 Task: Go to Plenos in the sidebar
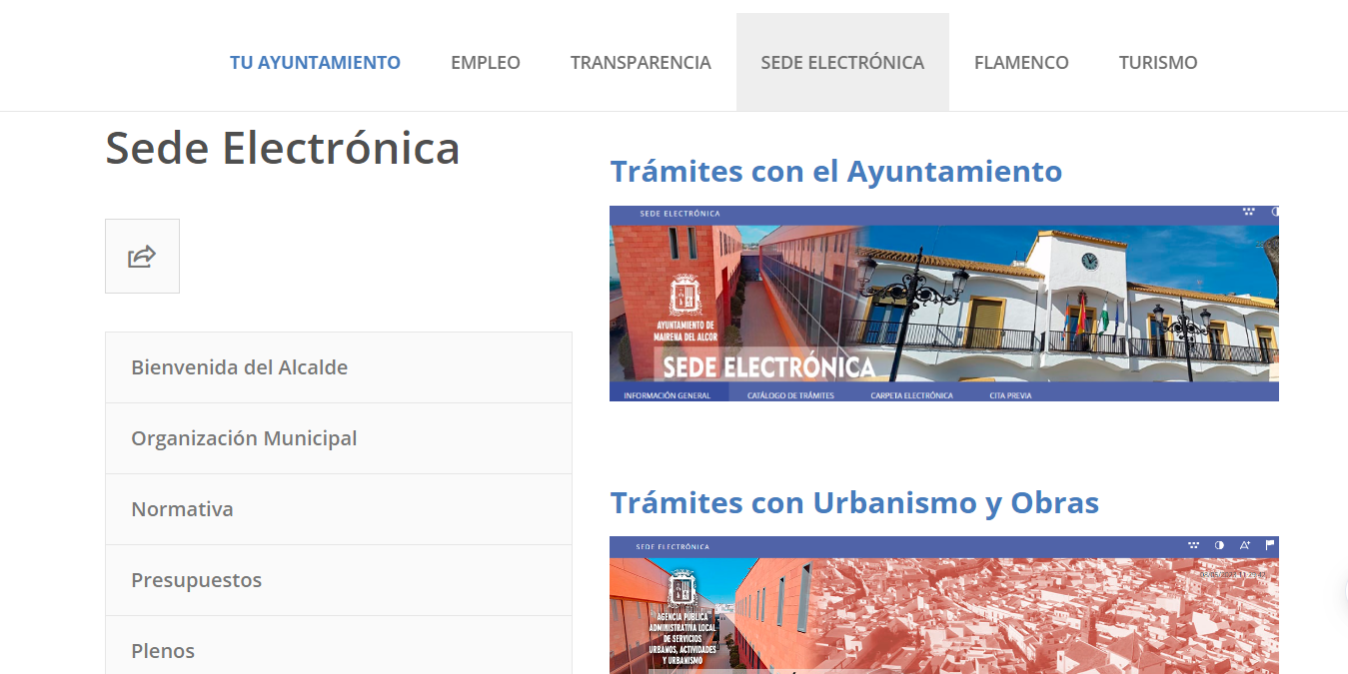click(x=163, y=651)
